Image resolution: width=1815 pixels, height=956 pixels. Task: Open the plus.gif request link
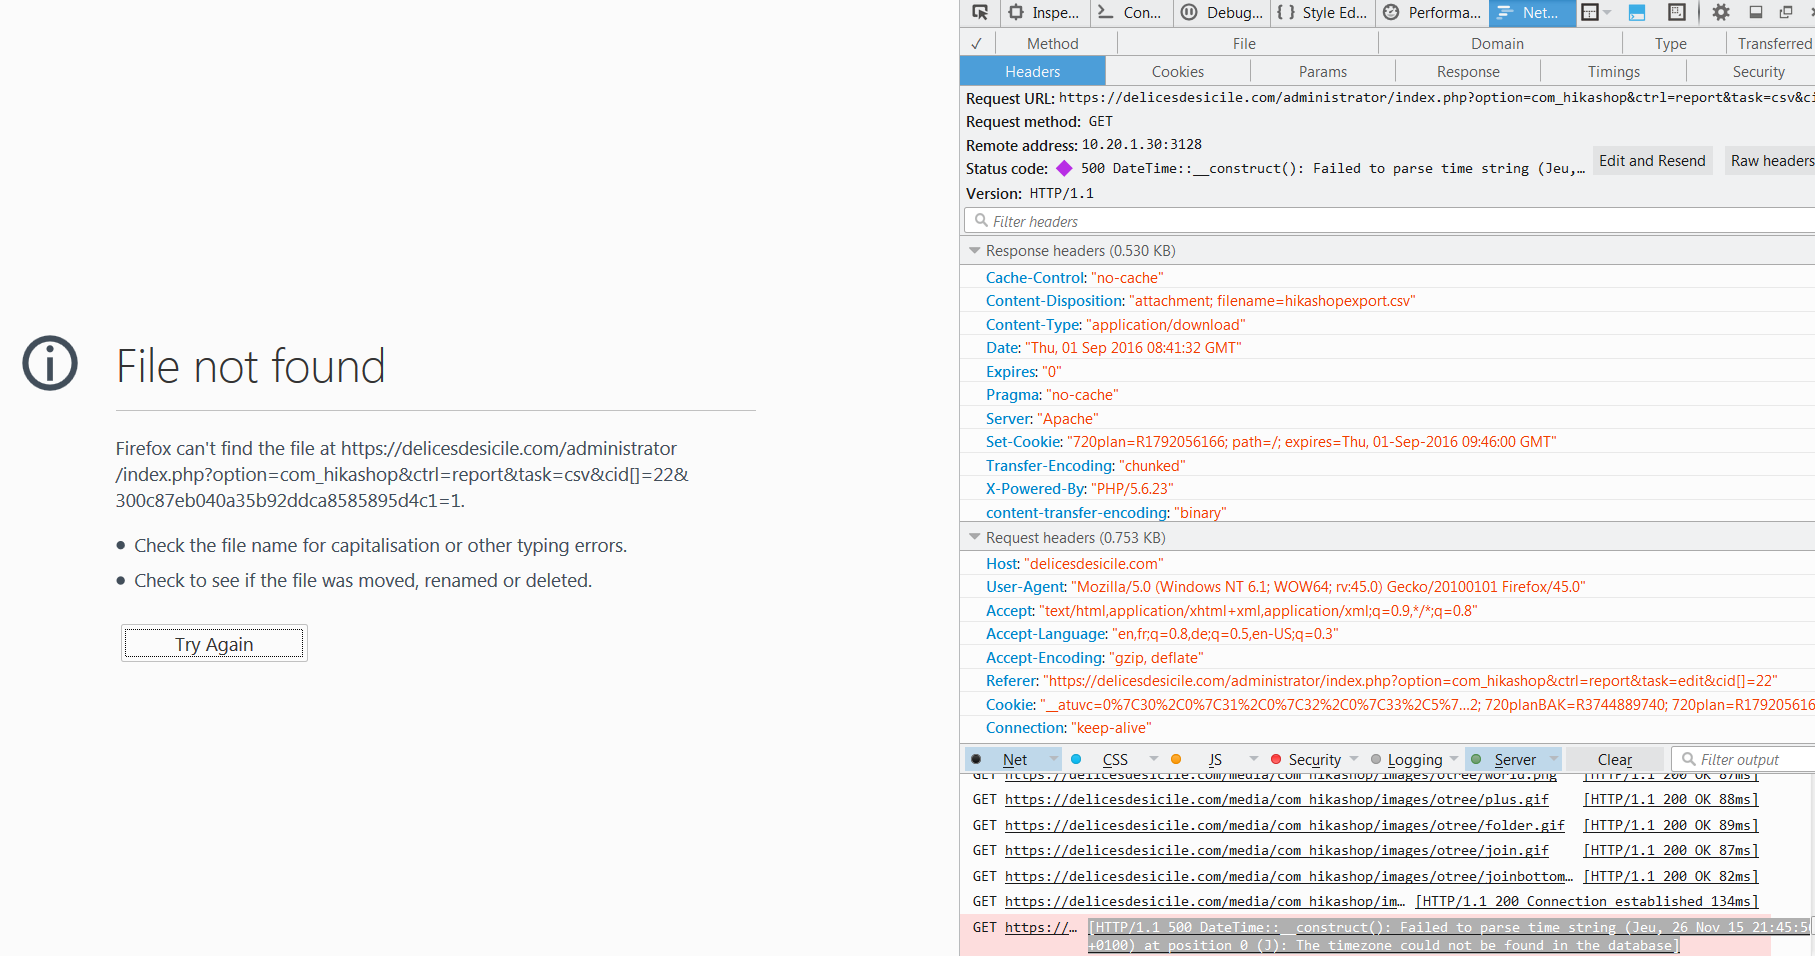(1276, 800)
